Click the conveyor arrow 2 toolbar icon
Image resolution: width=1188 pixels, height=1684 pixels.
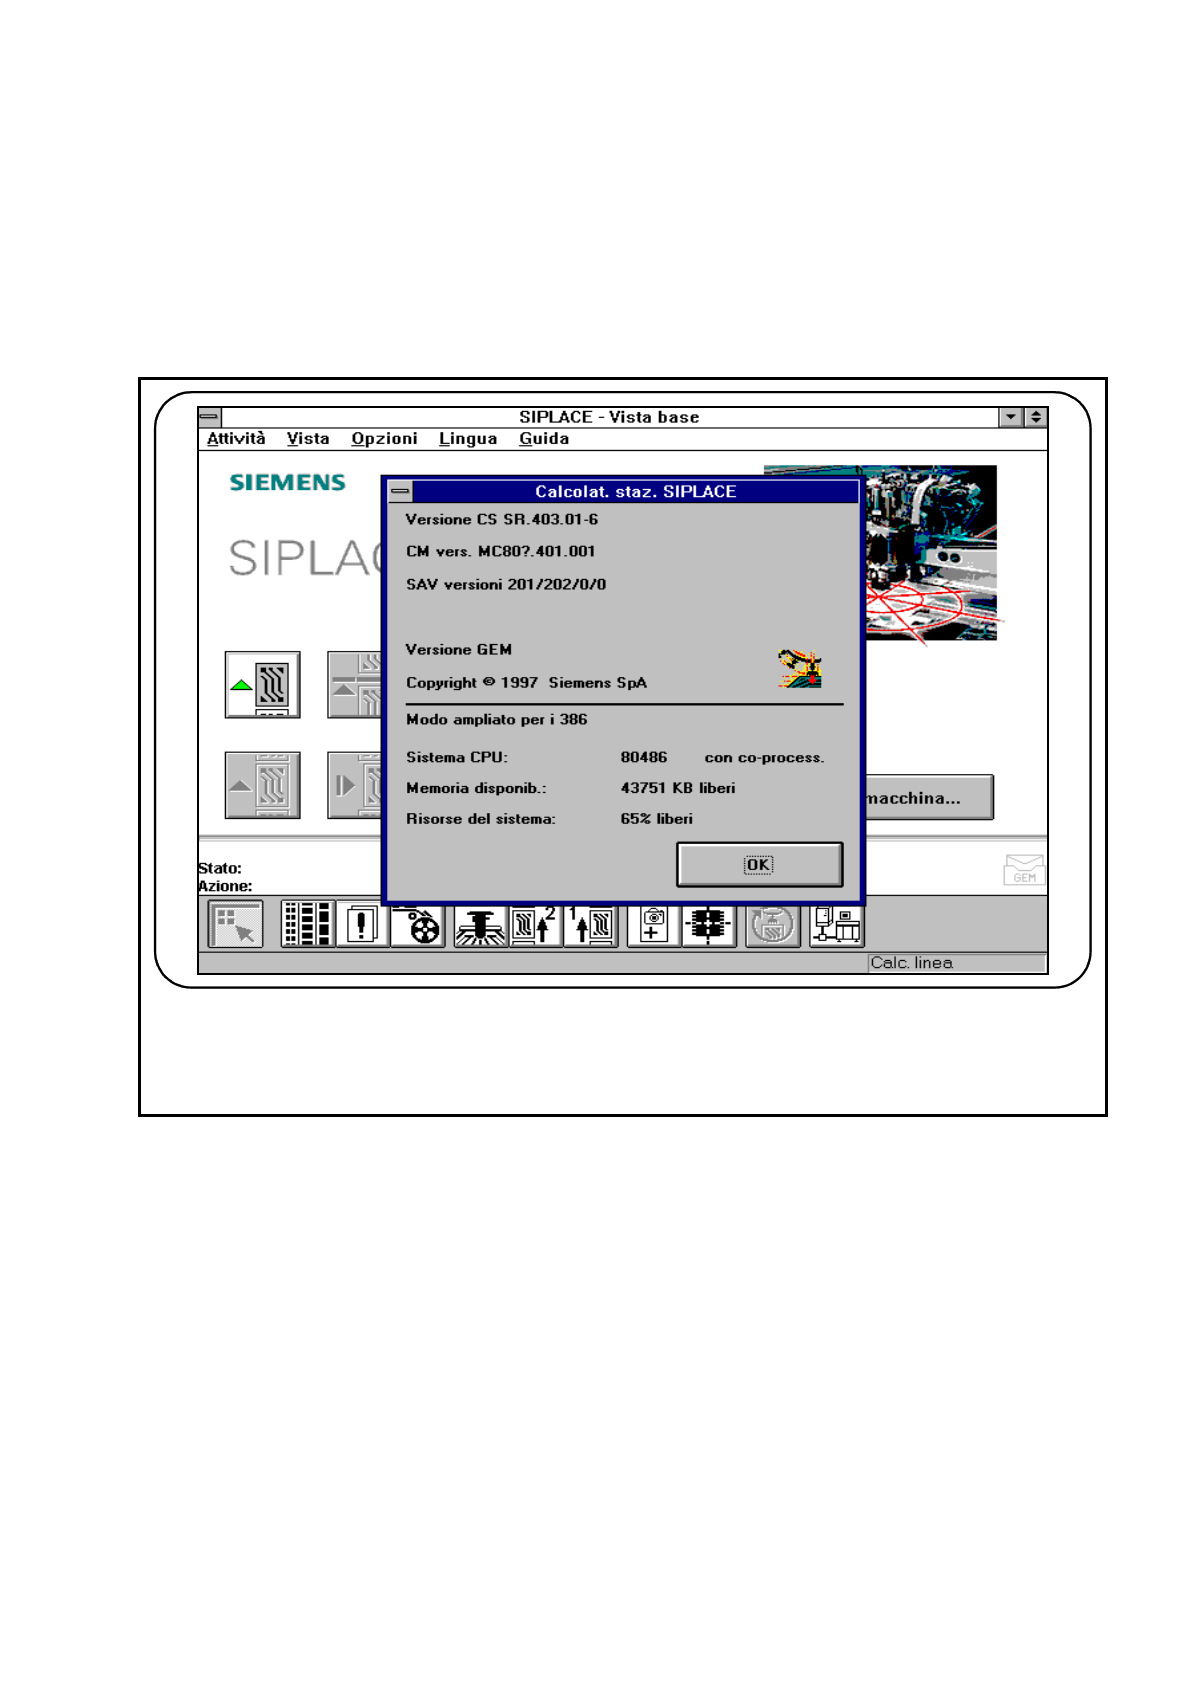coord(535,924)
